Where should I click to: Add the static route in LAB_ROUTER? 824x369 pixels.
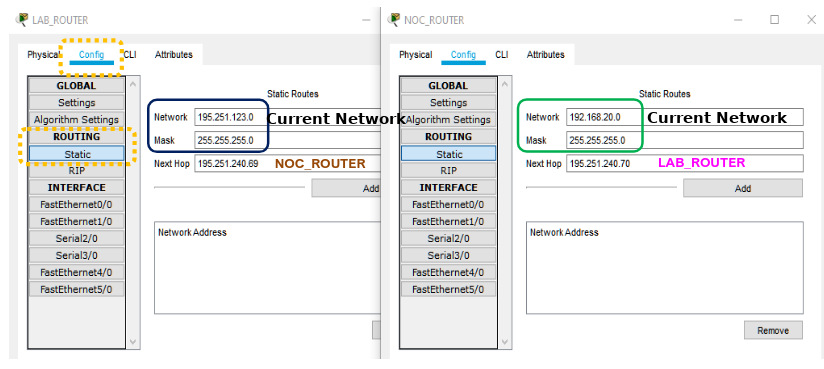click(x=346, y=188)
